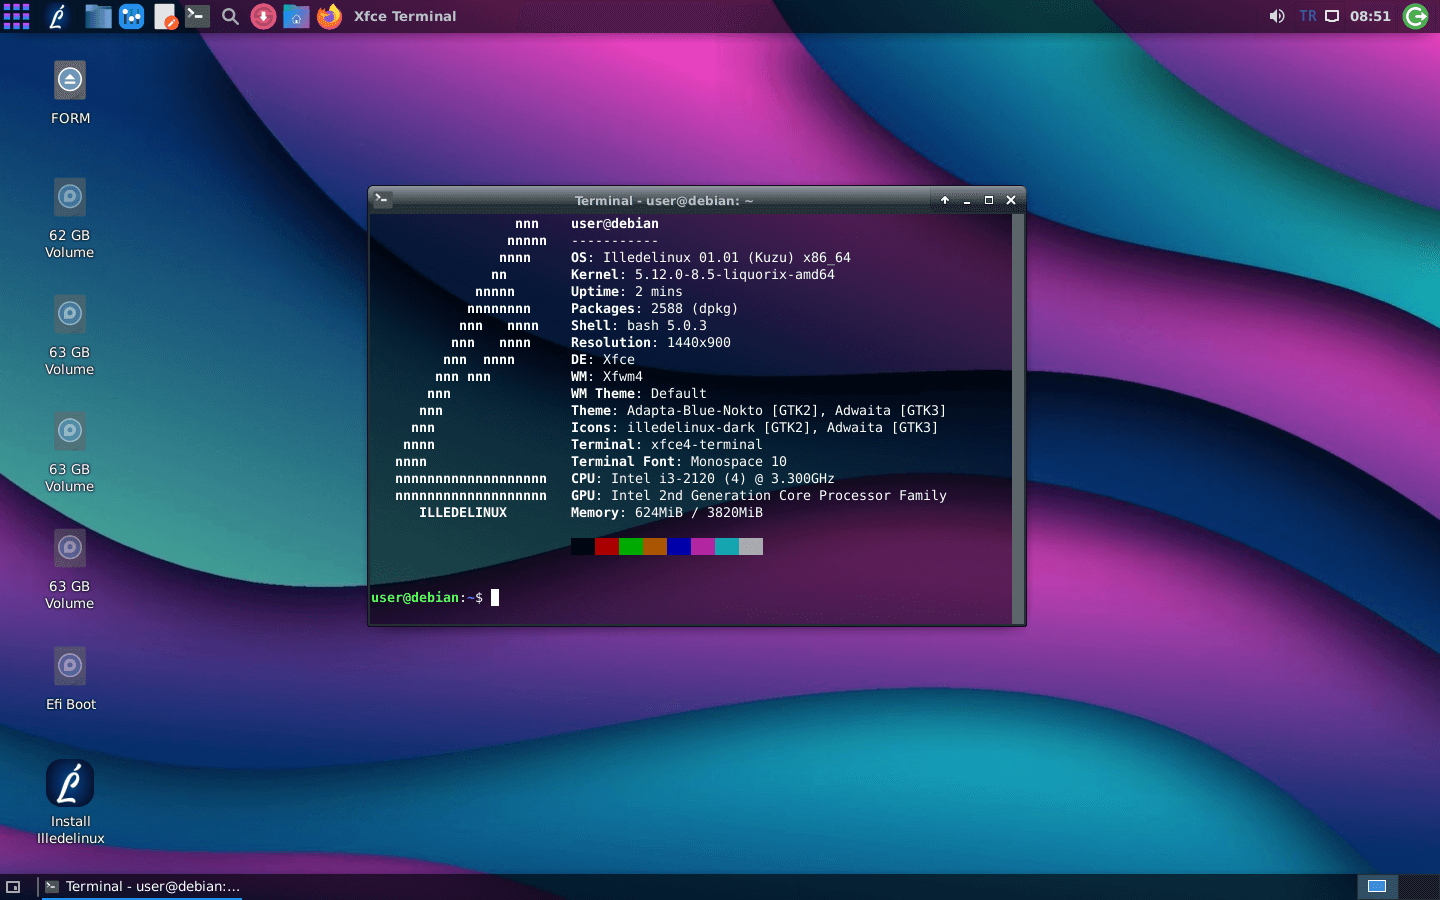Click the terminal vertical scrollbar
This screenshot has height=900, width=1440.
tap(1018, 418)
